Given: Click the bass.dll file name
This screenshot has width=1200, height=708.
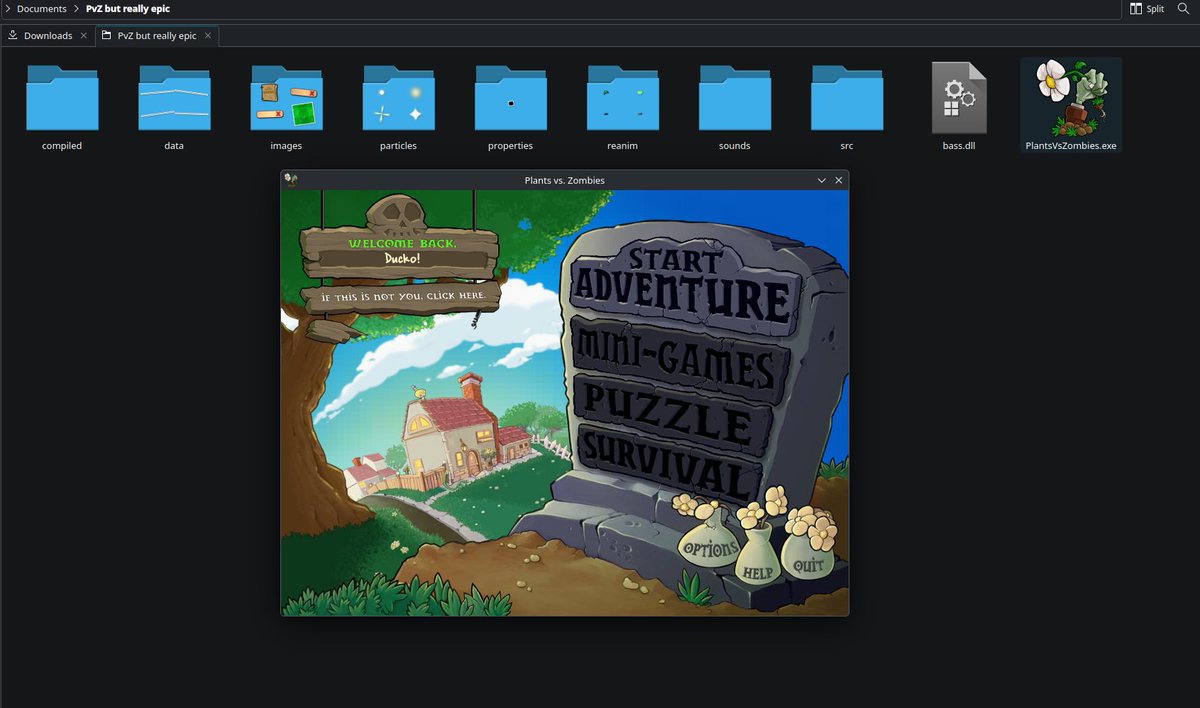Looking at the screenshot, I should (958, 146).
